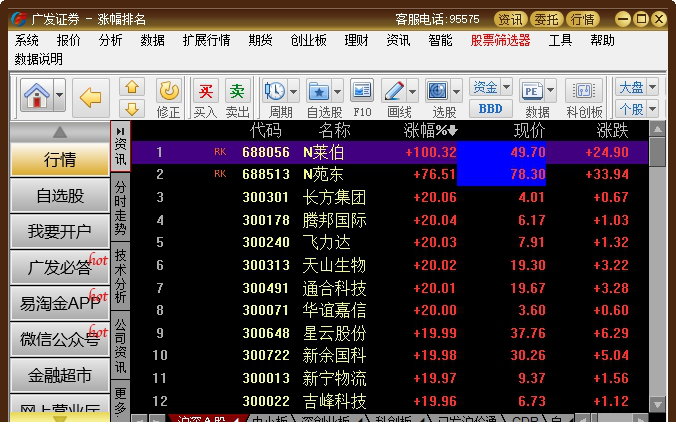Select stock row 长方集团
The width and height of the screenshot is (676, 438).
390,197
